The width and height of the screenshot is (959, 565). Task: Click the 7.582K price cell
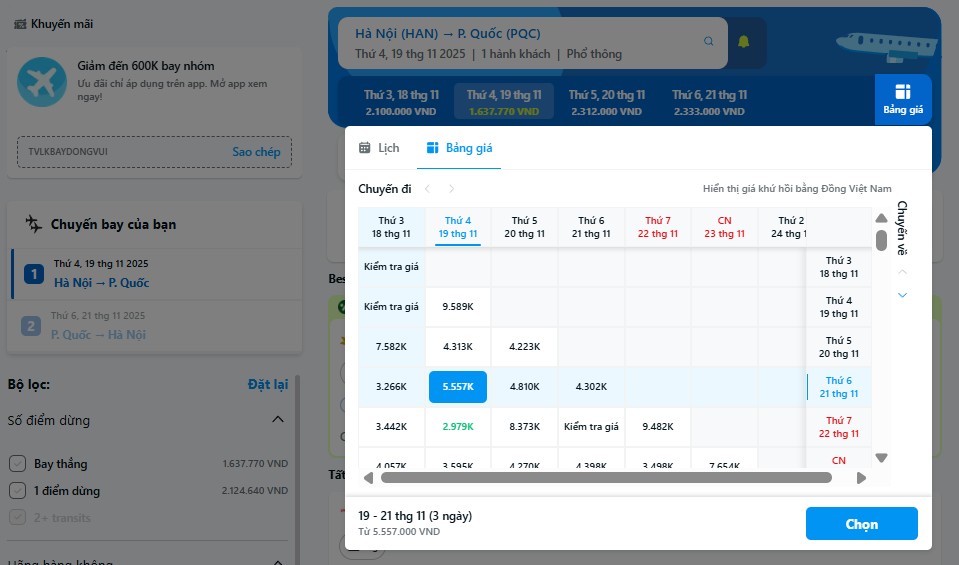click(x=391, y=347)
